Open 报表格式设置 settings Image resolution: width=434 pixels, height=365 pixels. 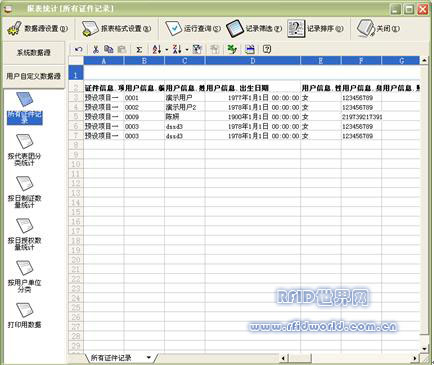click(116, 29)
